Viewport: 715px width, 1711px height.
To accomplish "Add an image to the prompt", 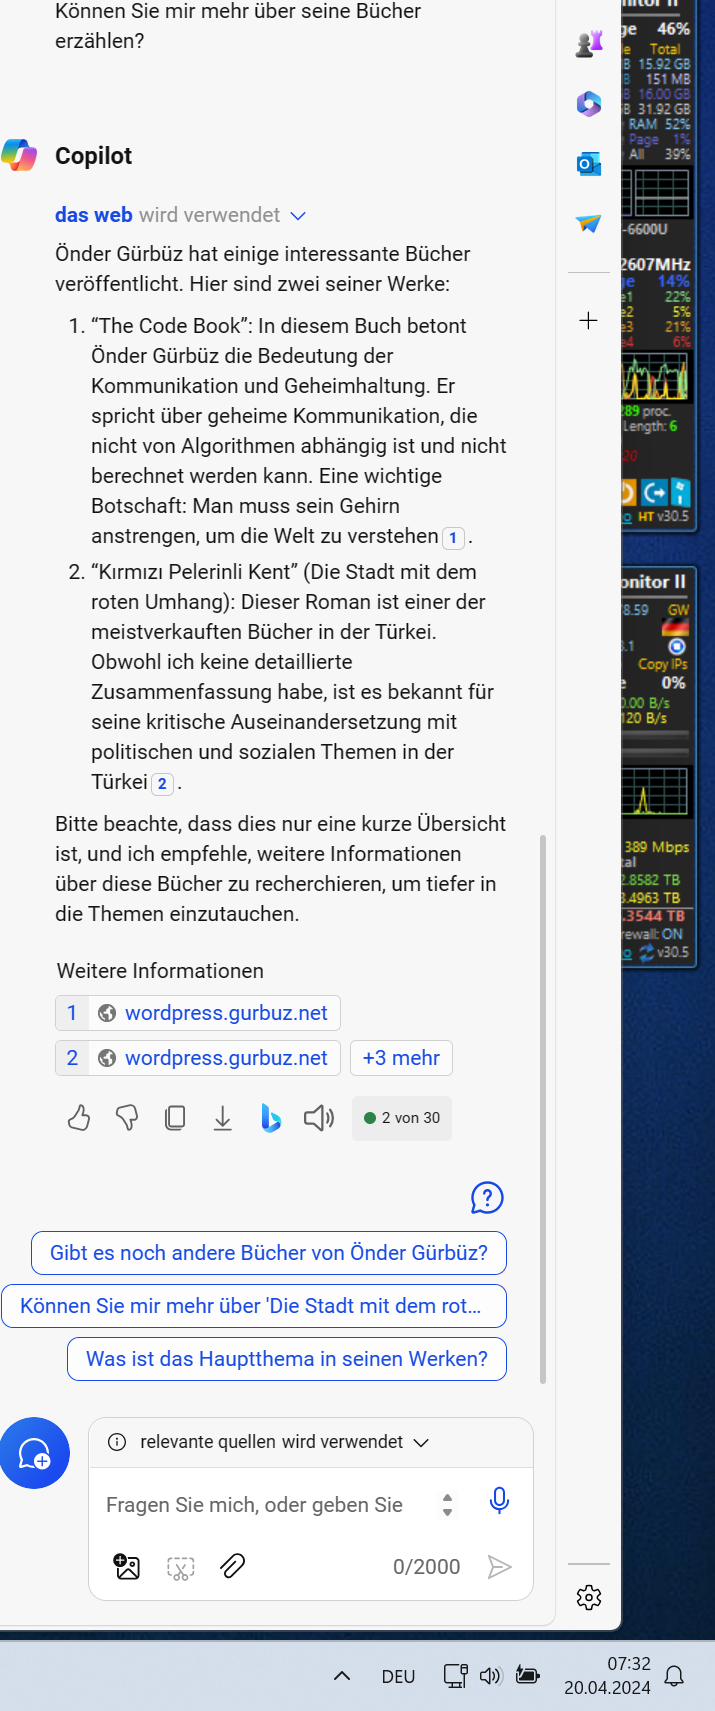I will [x=128, y=1567].
